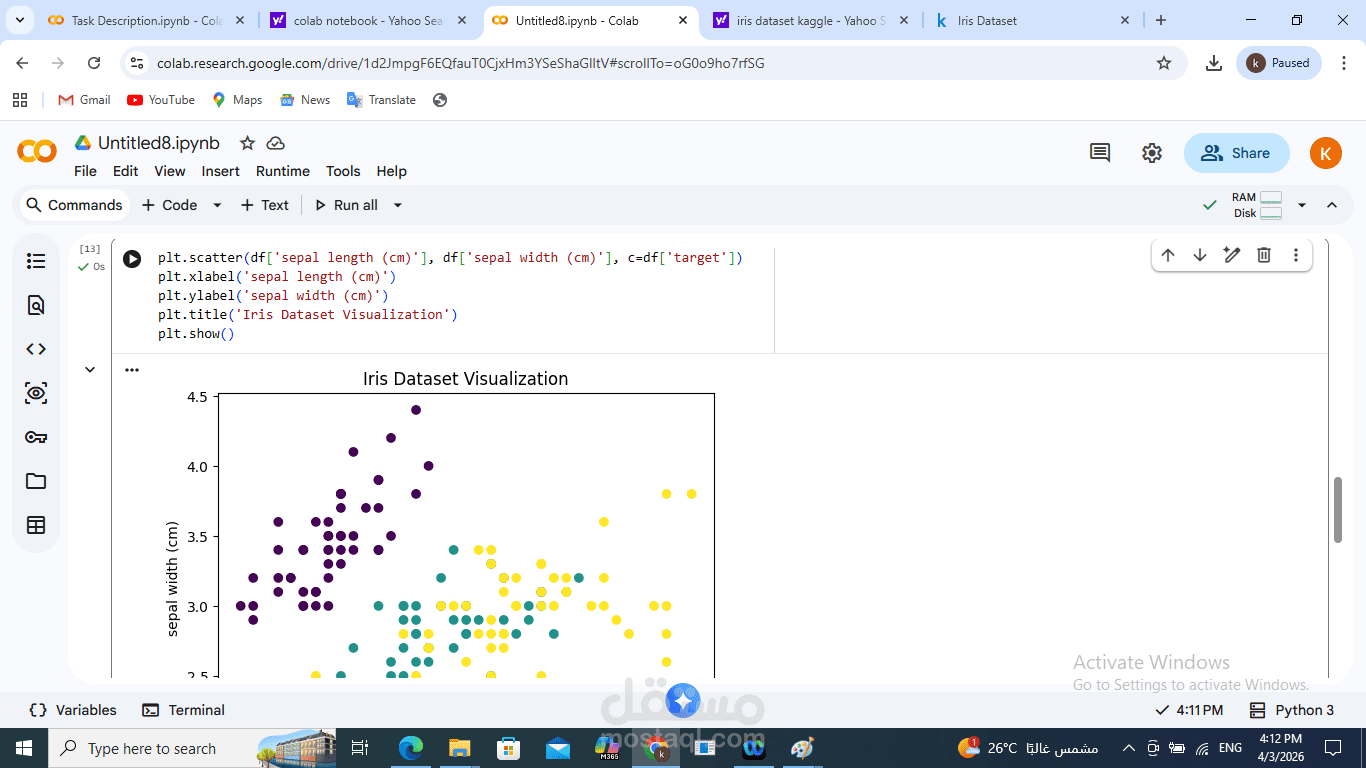Click the site information icon in address bar
The height and width of the screenshot is (768, 1366).
click(138, 63)
